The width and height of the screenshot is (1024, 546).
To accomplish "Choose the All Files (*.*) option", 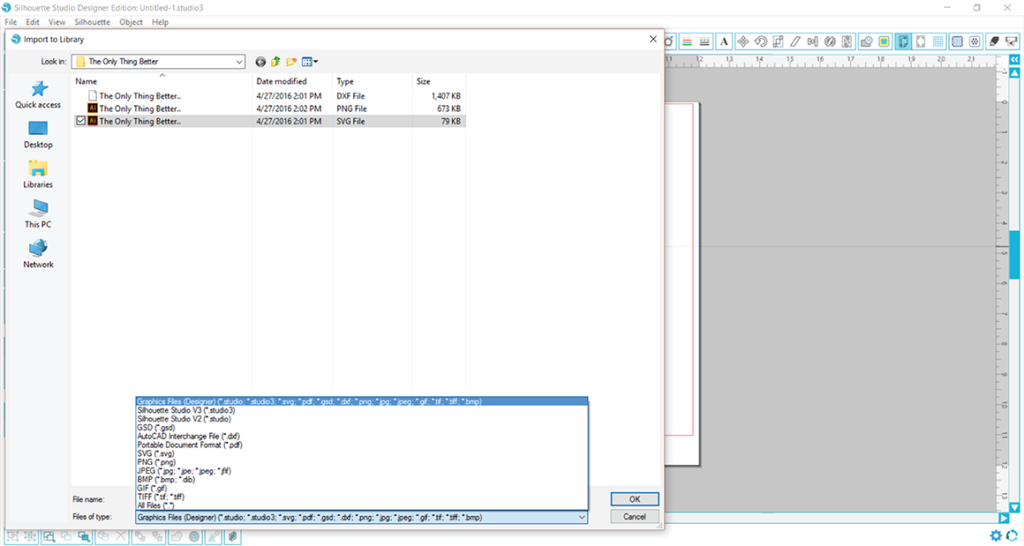I will [155, 506].
